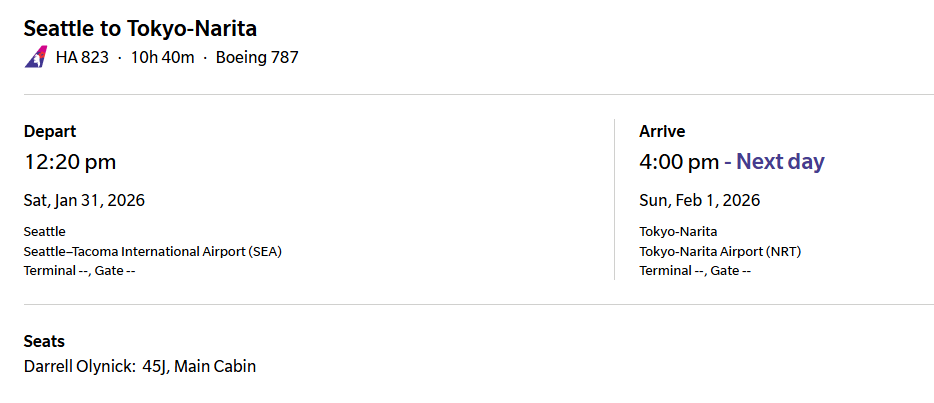Select Darrell Olynick's 45J seat assignment
The height and width of the screenshot is (403, 934).
coord(199,366)
